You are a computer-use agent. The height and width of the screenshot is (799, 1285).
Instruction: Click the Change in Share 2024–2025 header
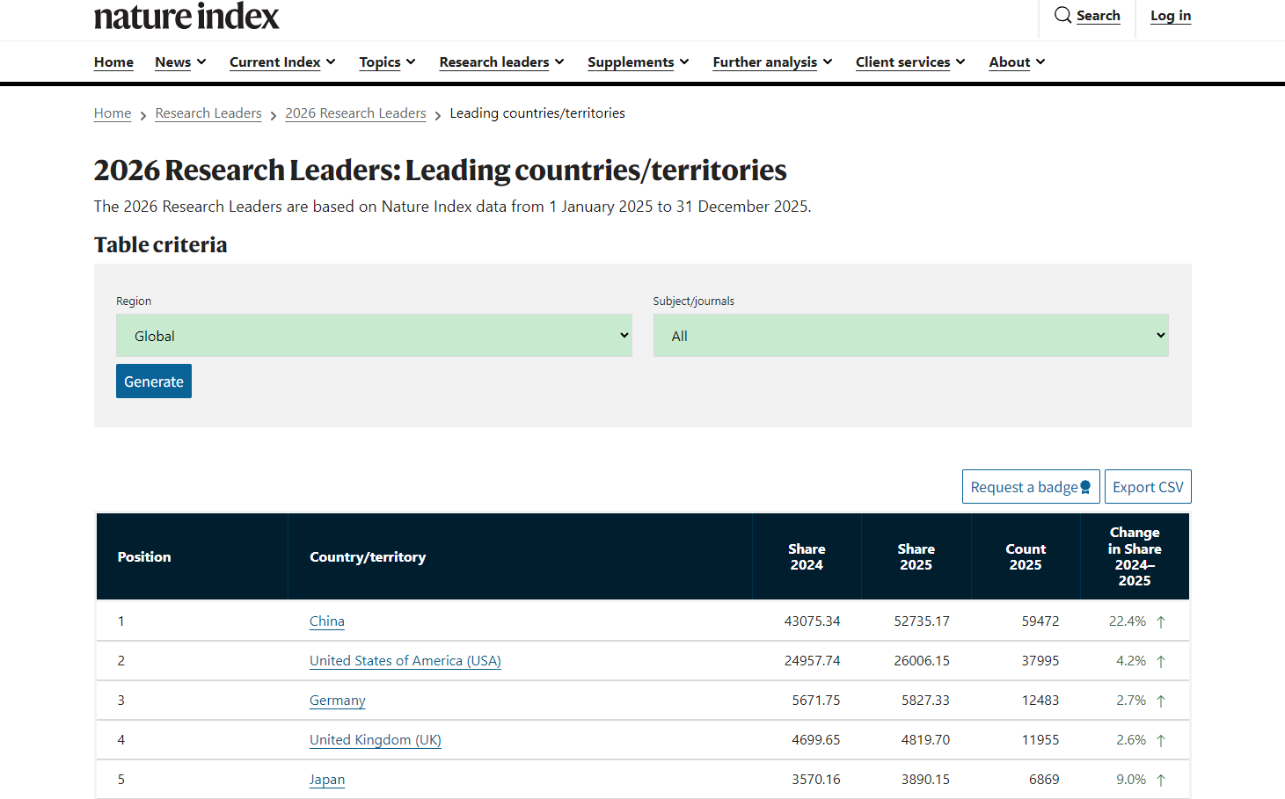coord(1135,557)
